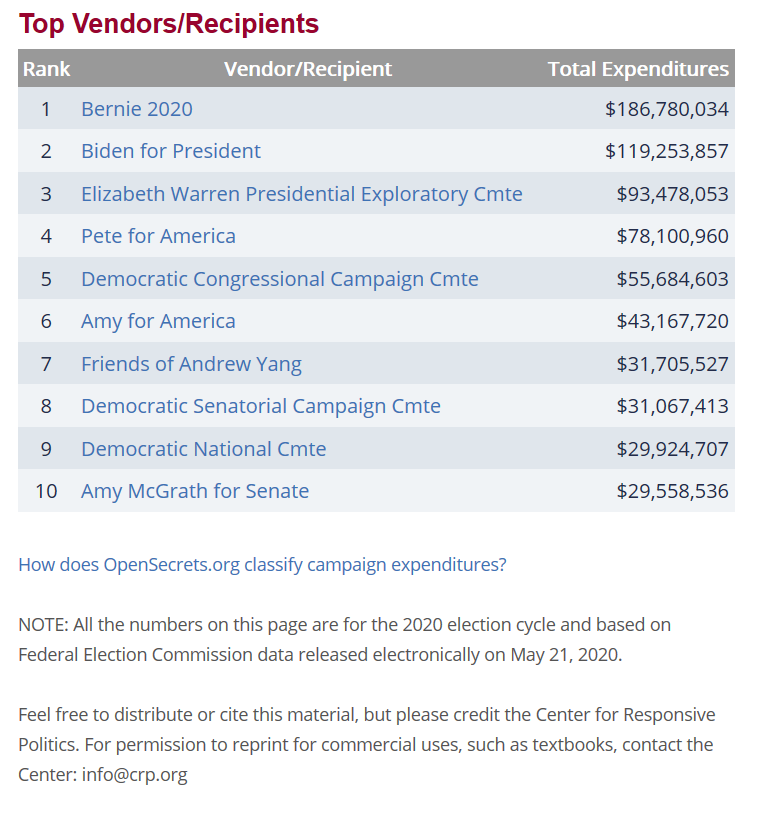Click the $29,558,536 expenditure amount
The width and height of the screenshot is (765, 820).
pyautogui.click(x=672, y=491)
